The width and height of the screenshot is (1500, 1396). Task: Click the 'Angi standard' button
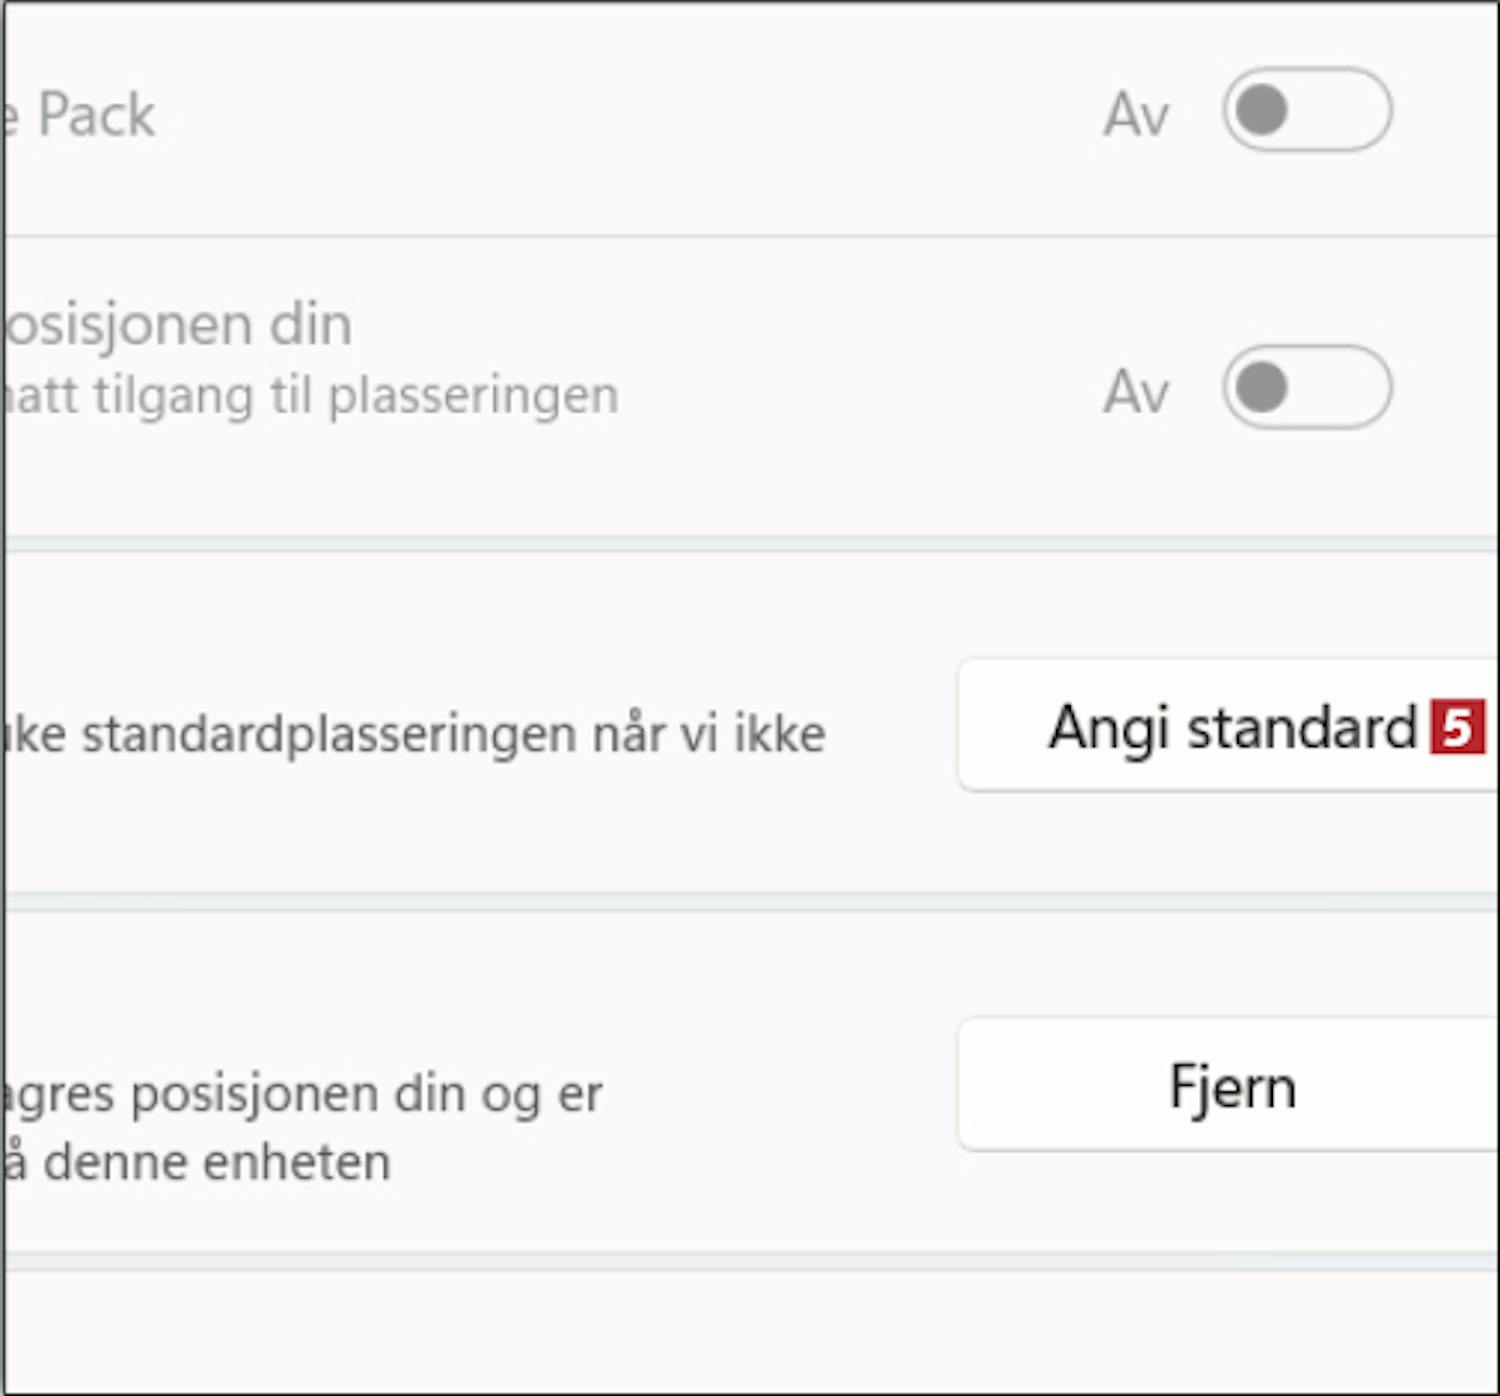point(1228,725)
